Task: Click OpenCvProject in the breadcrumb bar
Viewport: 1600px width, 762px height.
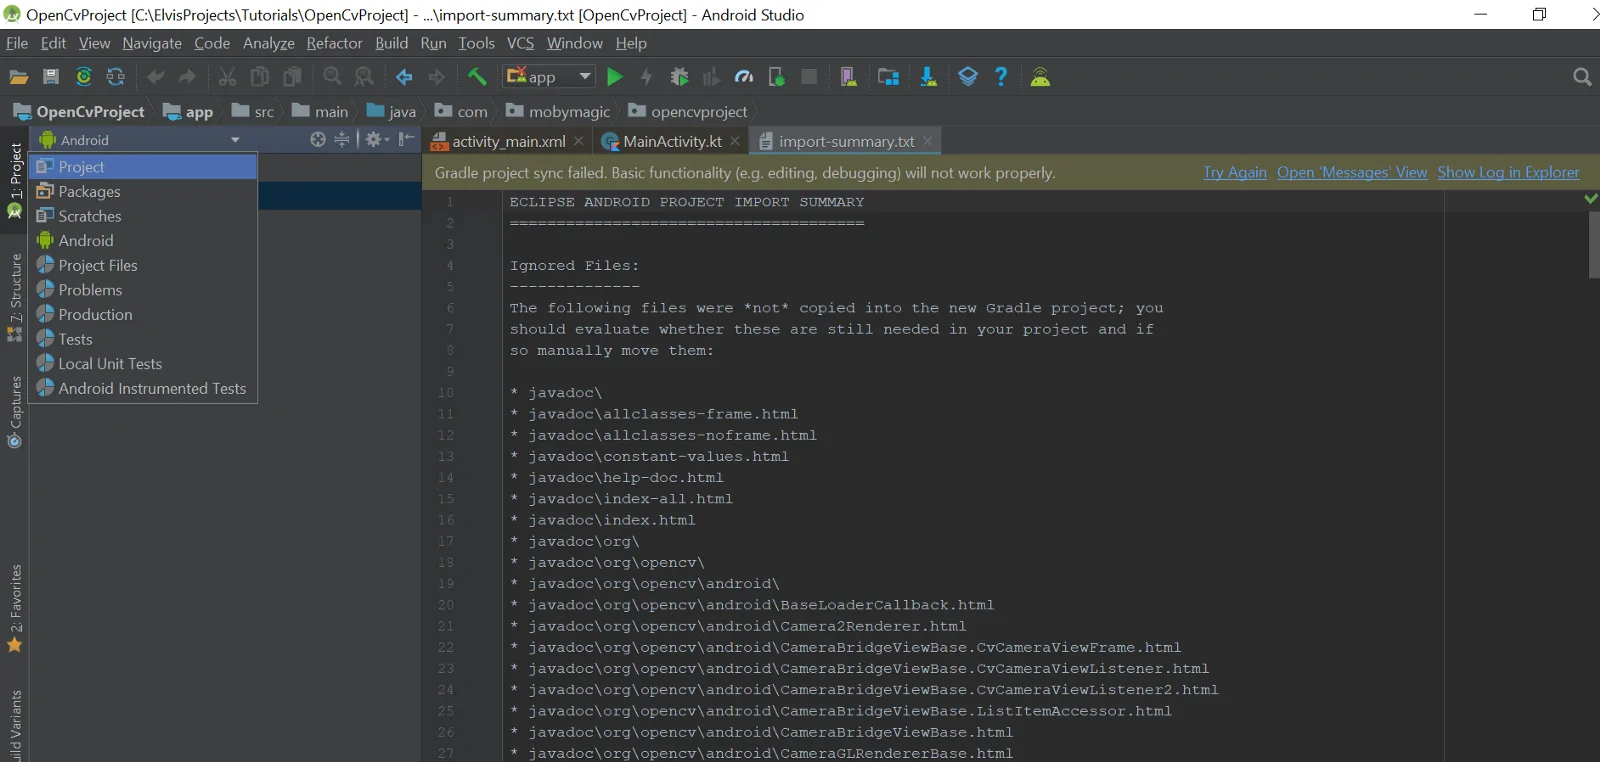Action: coord(79,111)
